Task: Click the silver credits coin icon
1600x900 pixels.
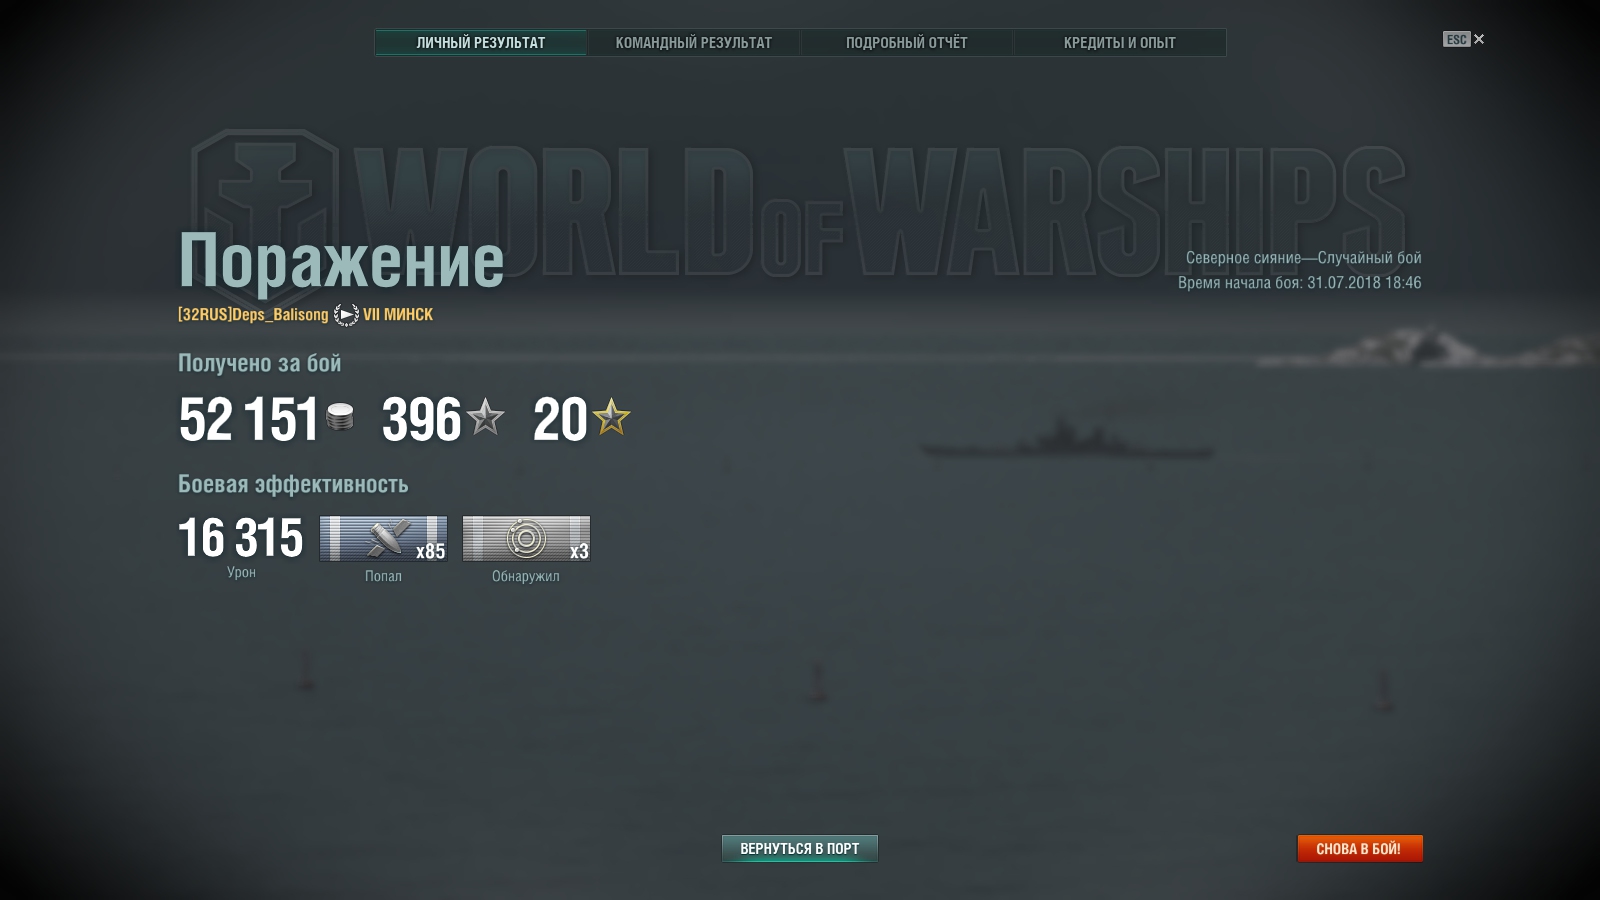Action: pyautogui.click(x=340, y=417)
